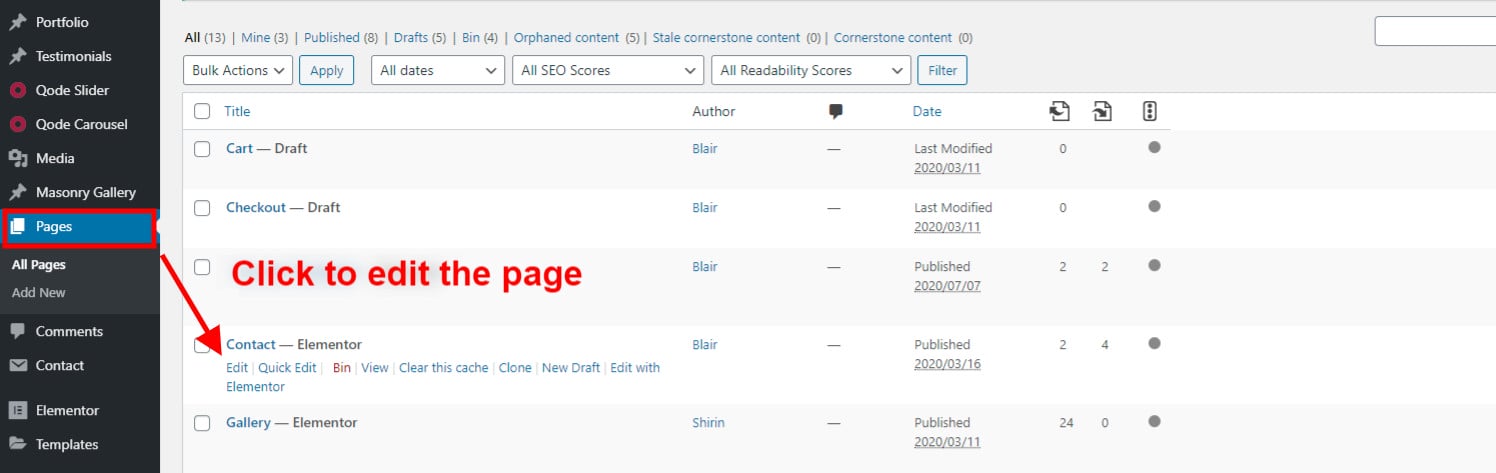Open the Gallery page title
This screenshot has height=473, width=1496.
pos(248,422)
